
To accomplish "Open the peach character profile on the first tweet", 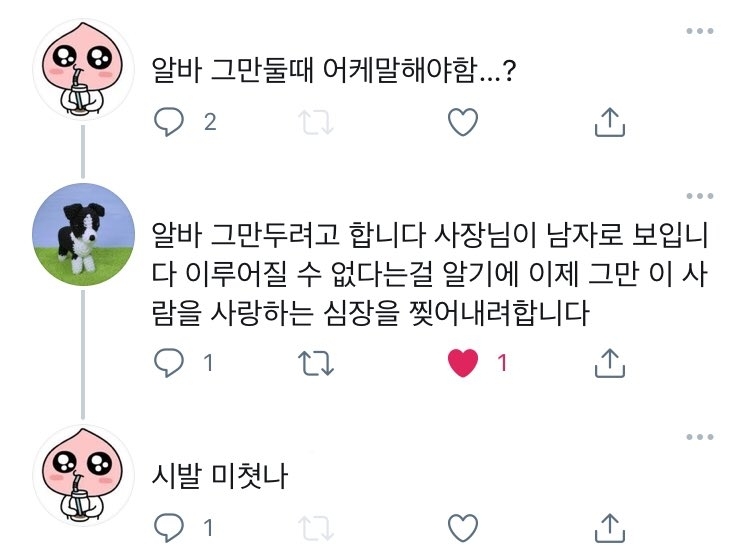I will point(83,69).
